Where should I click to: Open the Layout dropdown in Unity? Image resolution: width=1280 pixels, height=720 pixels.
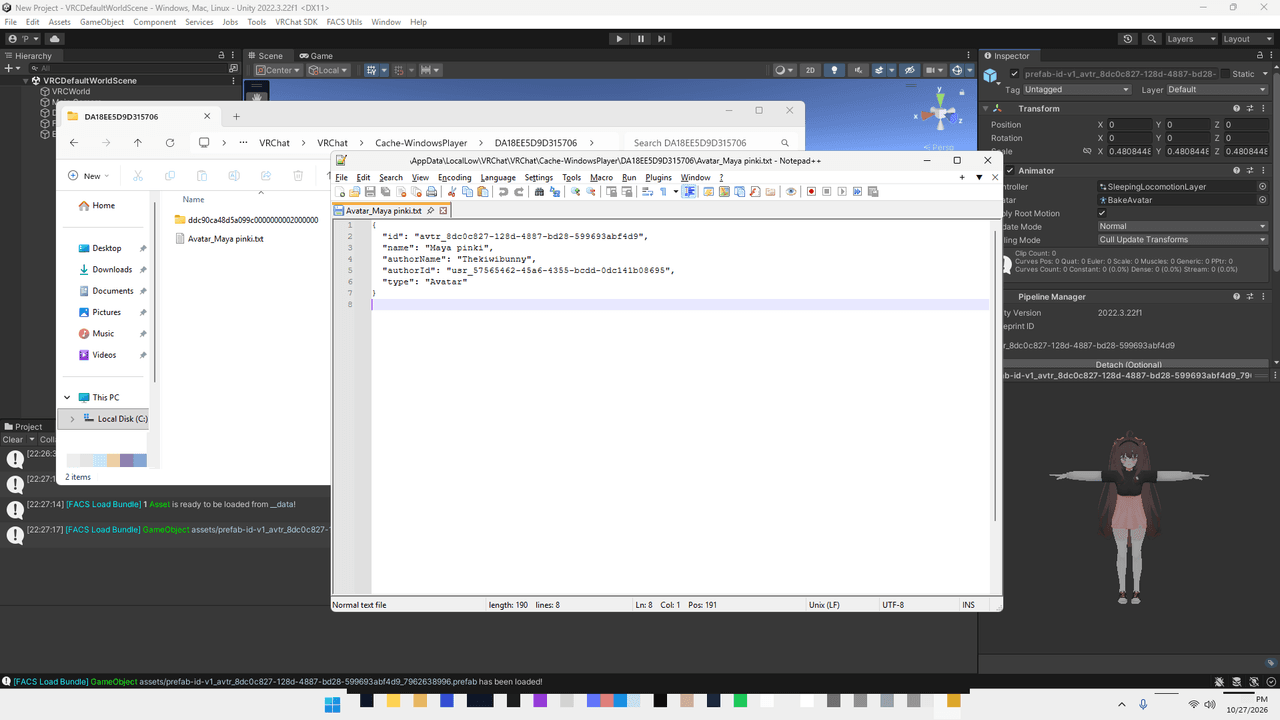1248,39
